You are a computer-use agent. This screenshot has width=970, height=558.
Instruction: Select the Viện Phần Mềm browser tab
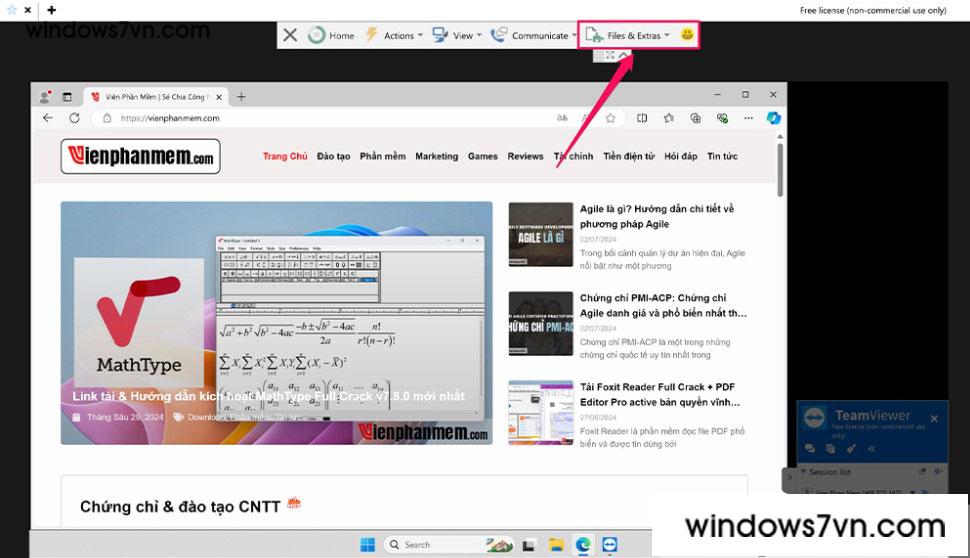(155, 97)
